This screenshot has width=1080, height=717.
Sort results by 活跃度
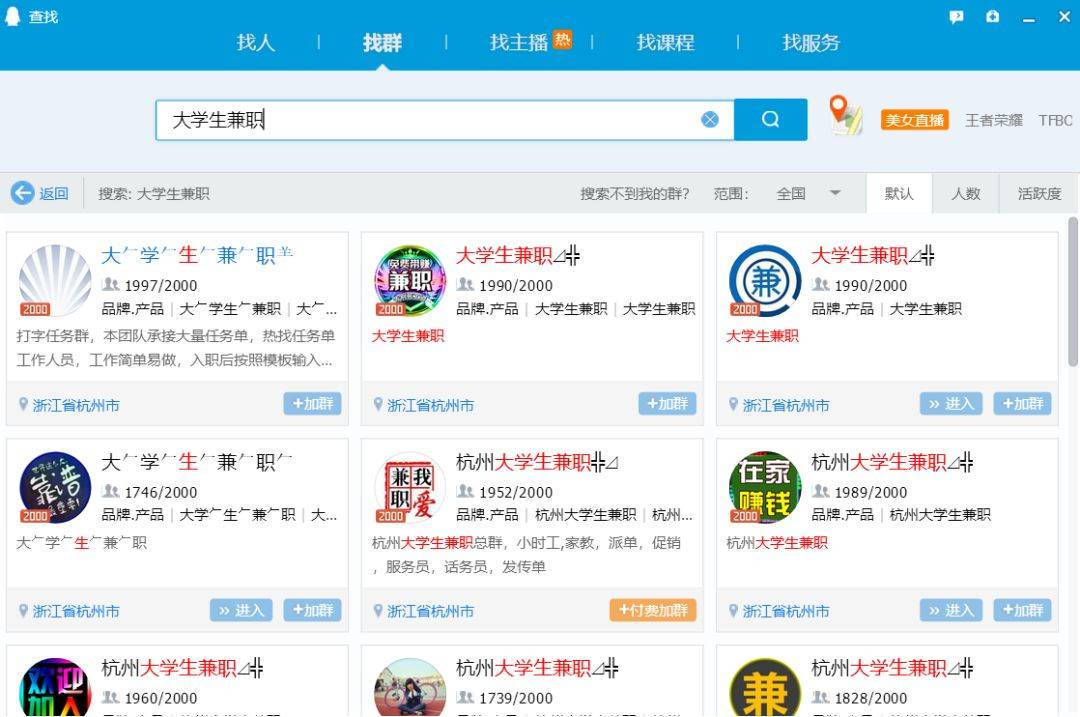pyautogui.click(x=1039, y=194)
